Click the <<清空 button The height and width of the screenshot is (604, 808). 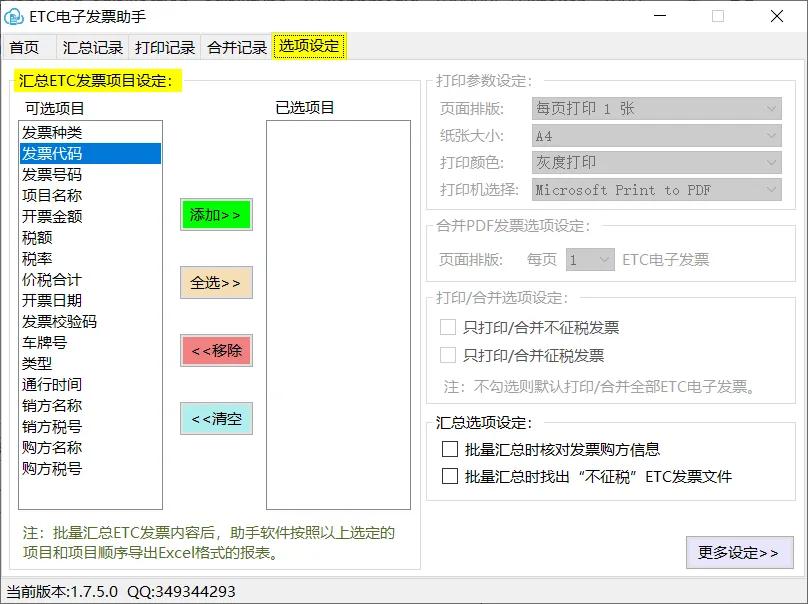pyautogui.click(x=216, y=418)
